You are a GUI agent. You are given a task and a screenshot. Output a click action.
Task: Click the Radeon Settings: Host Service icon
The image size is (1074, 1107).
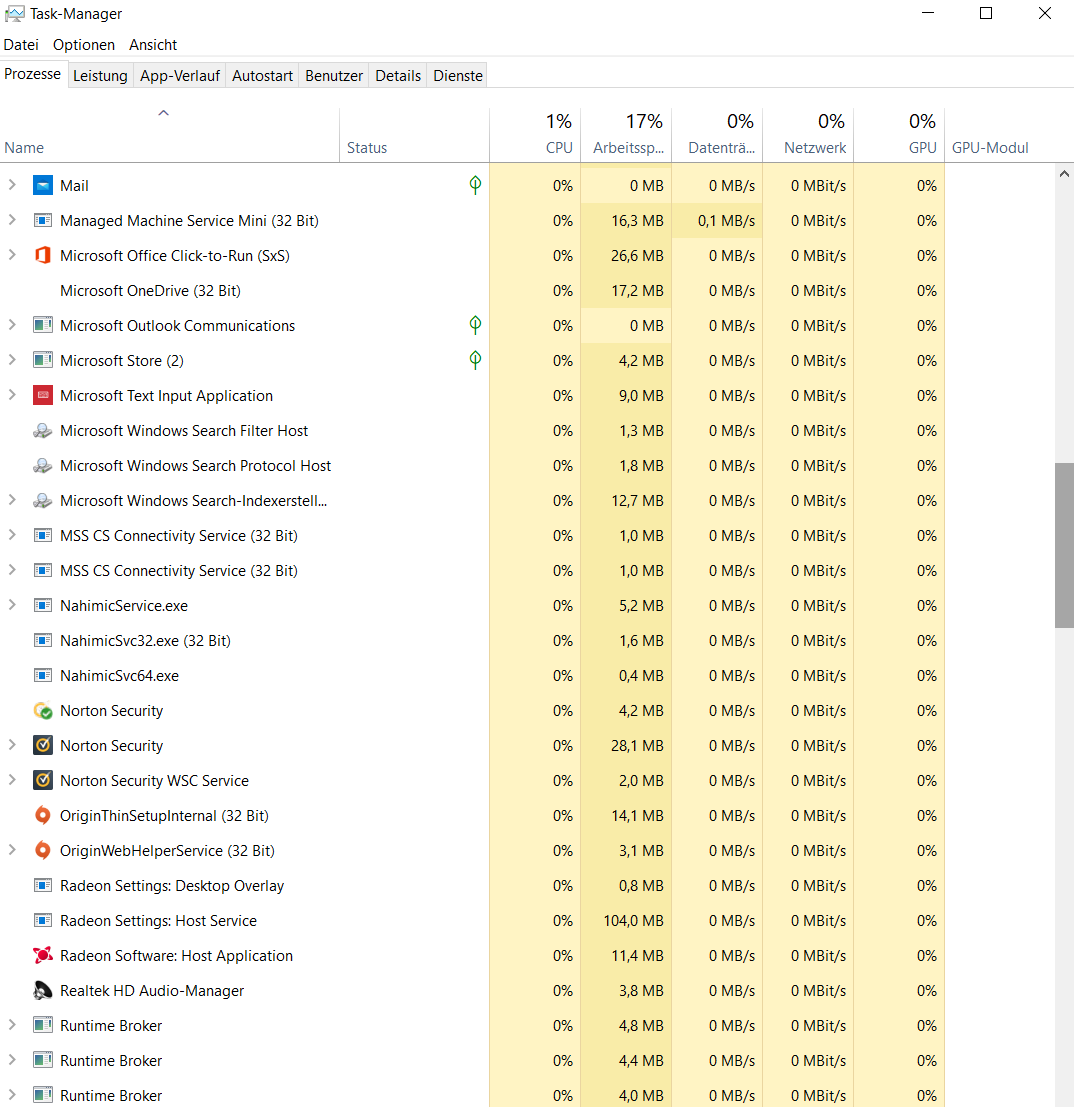43,921
